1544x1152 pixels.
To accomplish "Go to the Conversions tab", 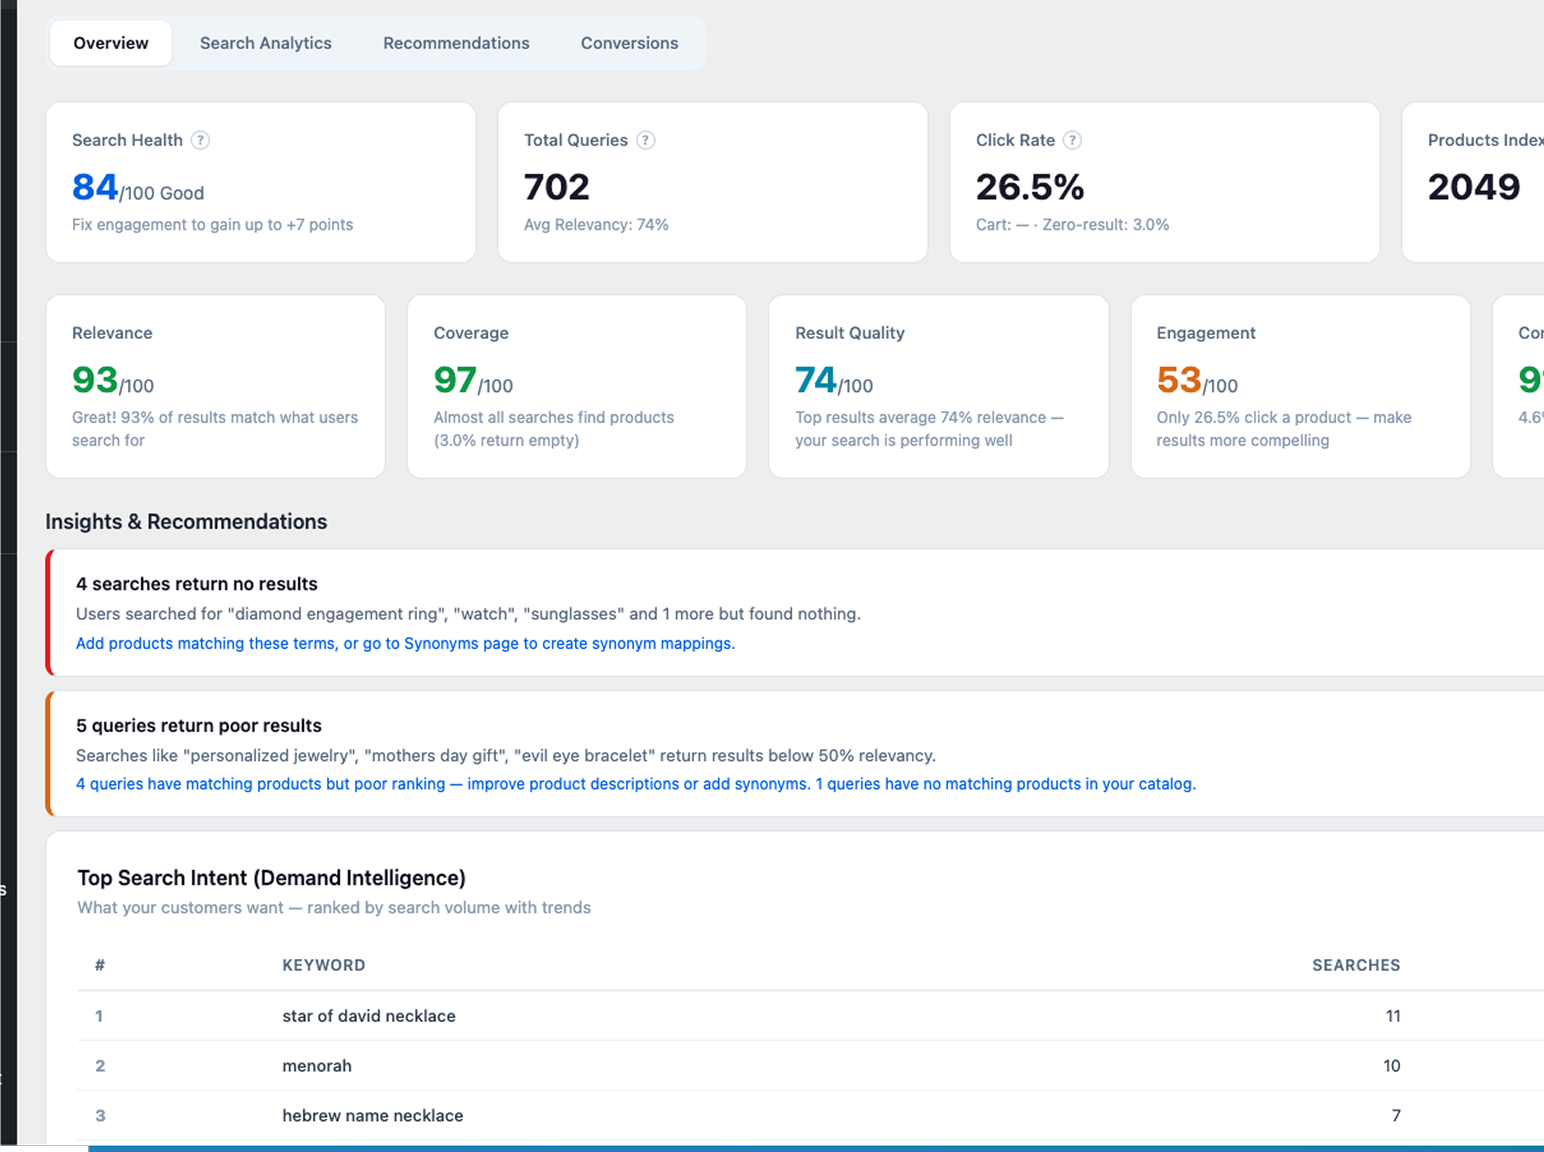I will pyautogui.click(x=629, y=43).
